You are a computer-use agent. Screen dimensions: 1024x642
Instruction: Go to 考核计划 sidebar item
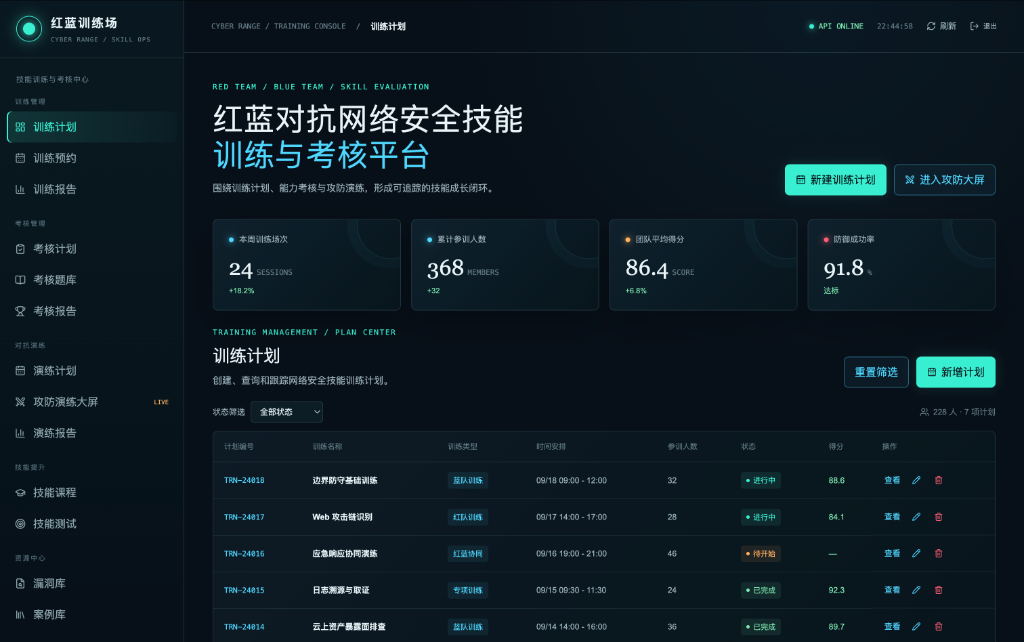[x=92, y=249]
